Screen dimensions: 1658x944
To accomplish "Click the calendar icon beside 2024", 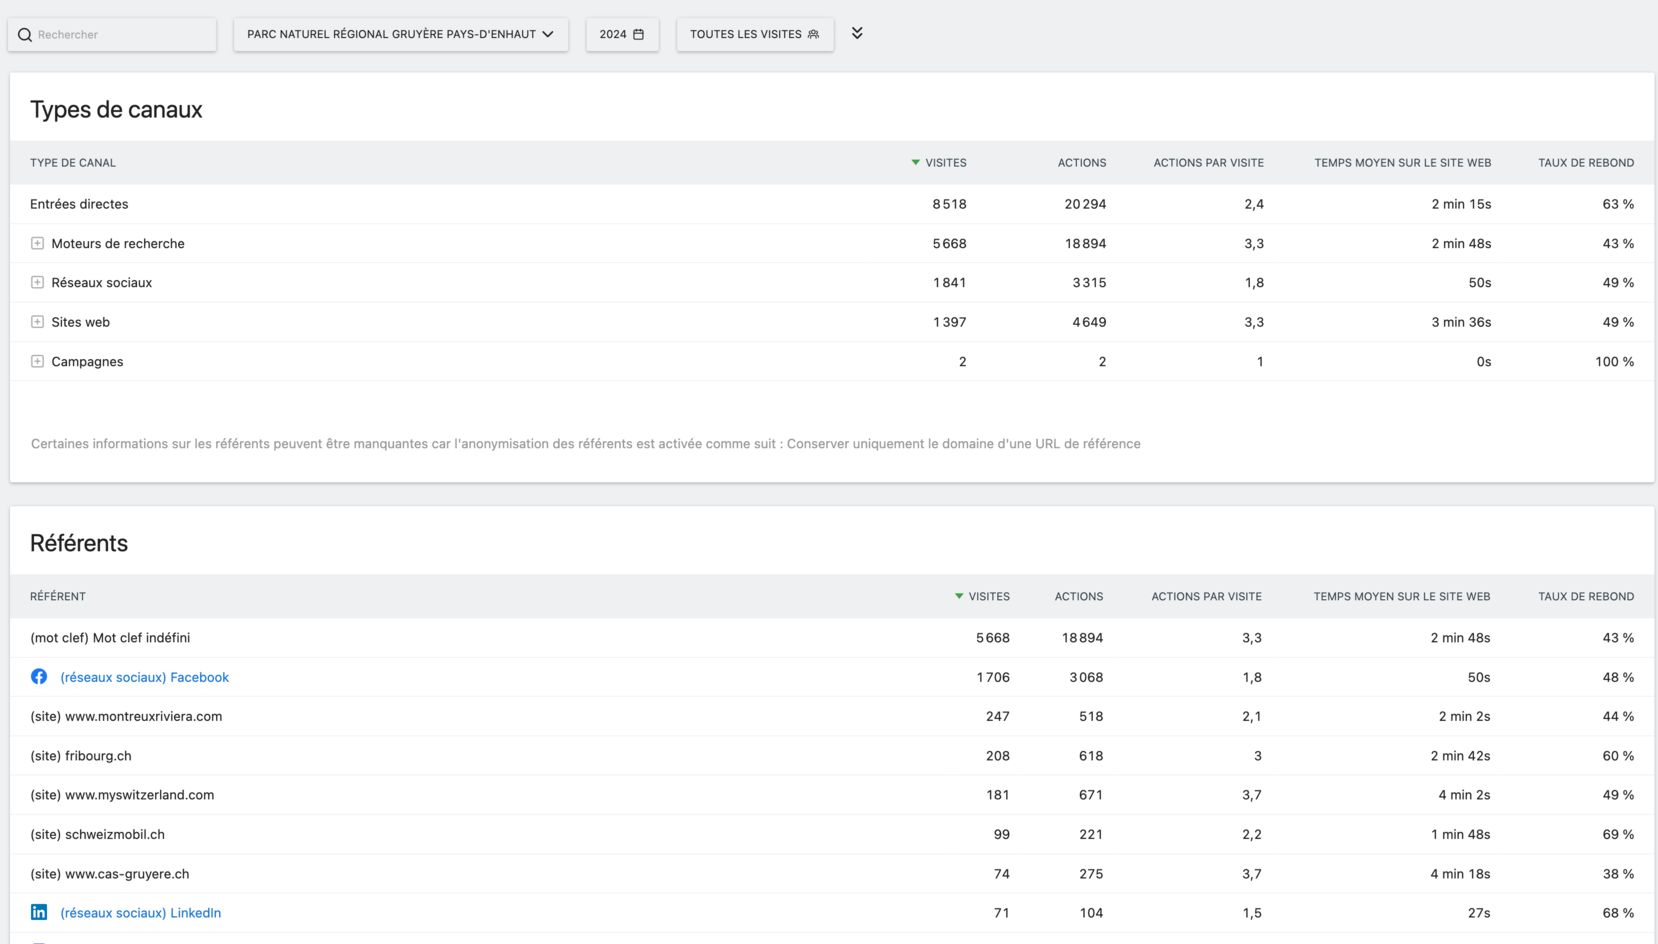I will (x=639, y=34).
